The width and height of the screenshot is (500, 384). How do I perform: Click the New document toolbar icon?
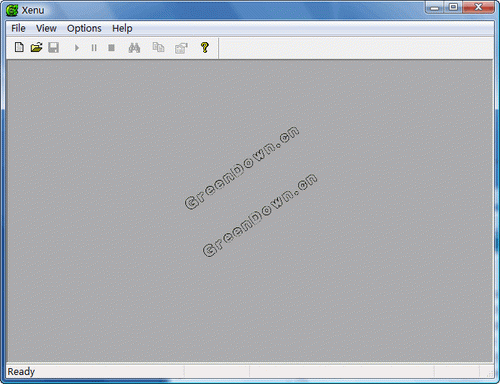click(x=19, y=48)
